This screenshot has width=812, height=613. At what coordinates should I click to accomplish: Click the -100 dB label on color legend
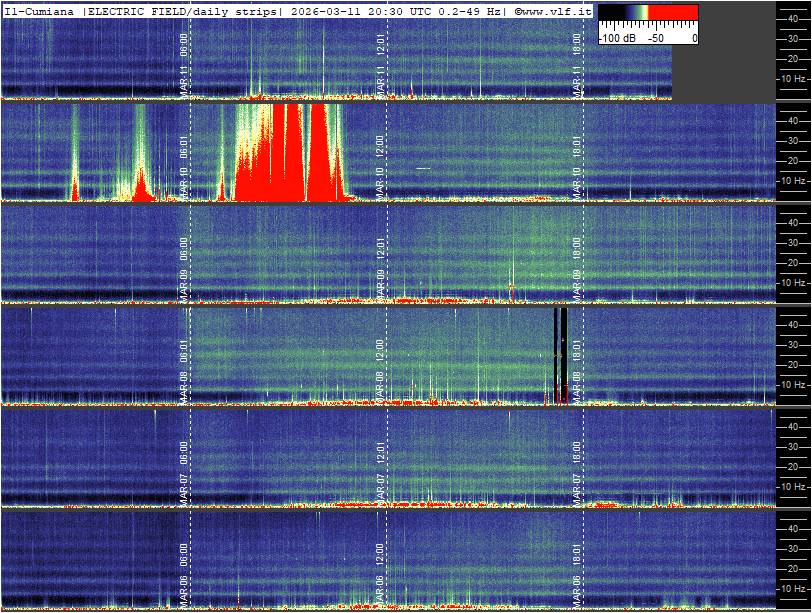click(616, 38)
